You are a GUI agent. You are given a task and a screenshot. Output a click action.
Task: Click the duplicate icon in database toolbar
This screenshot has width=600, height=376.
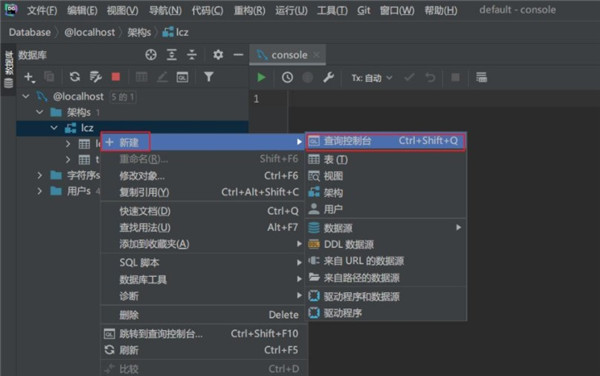tap(49, 77)
